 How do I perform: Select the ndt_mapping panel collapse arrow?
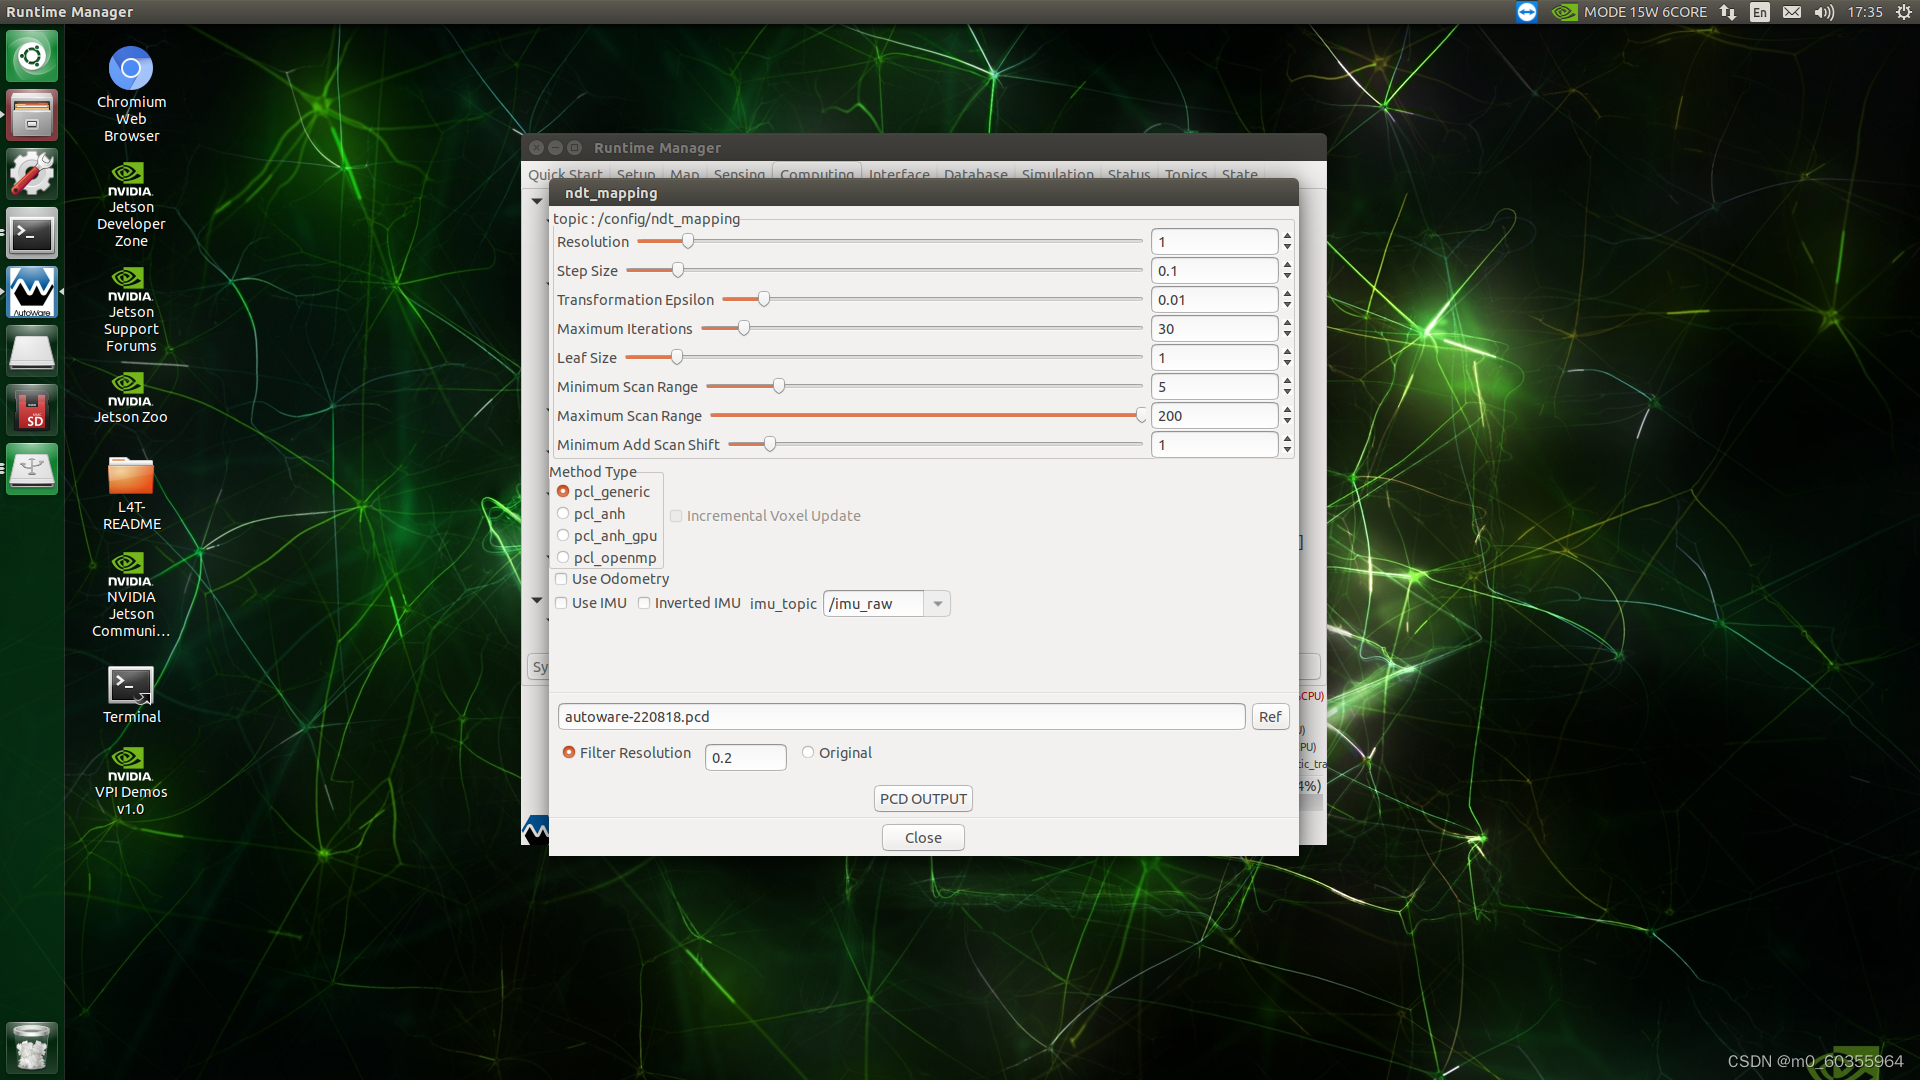pyautogui.click(x=537, y=199)
